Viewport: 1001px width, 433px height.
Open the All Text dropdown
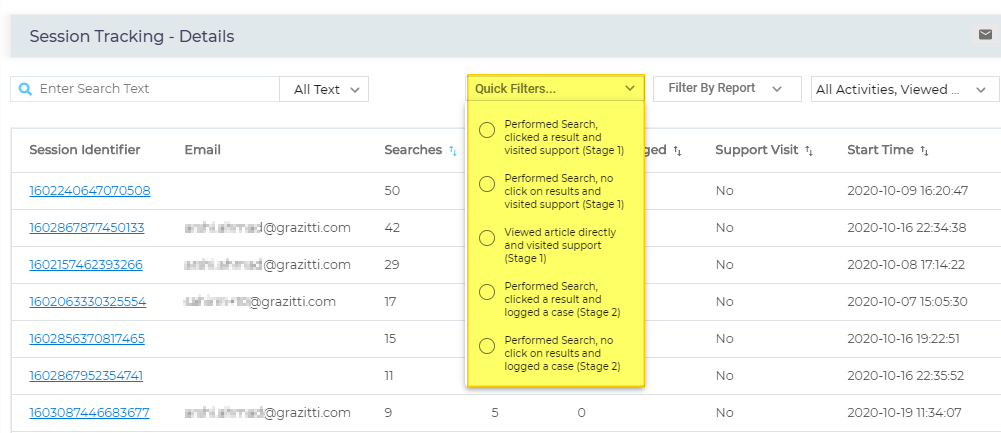324,89
